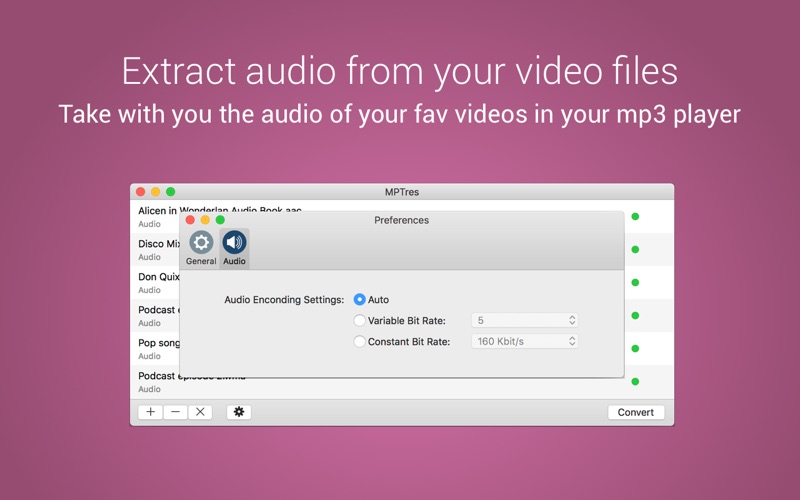Minimize the Preferences window
800x500 pixels.
[x=205, y=220]
